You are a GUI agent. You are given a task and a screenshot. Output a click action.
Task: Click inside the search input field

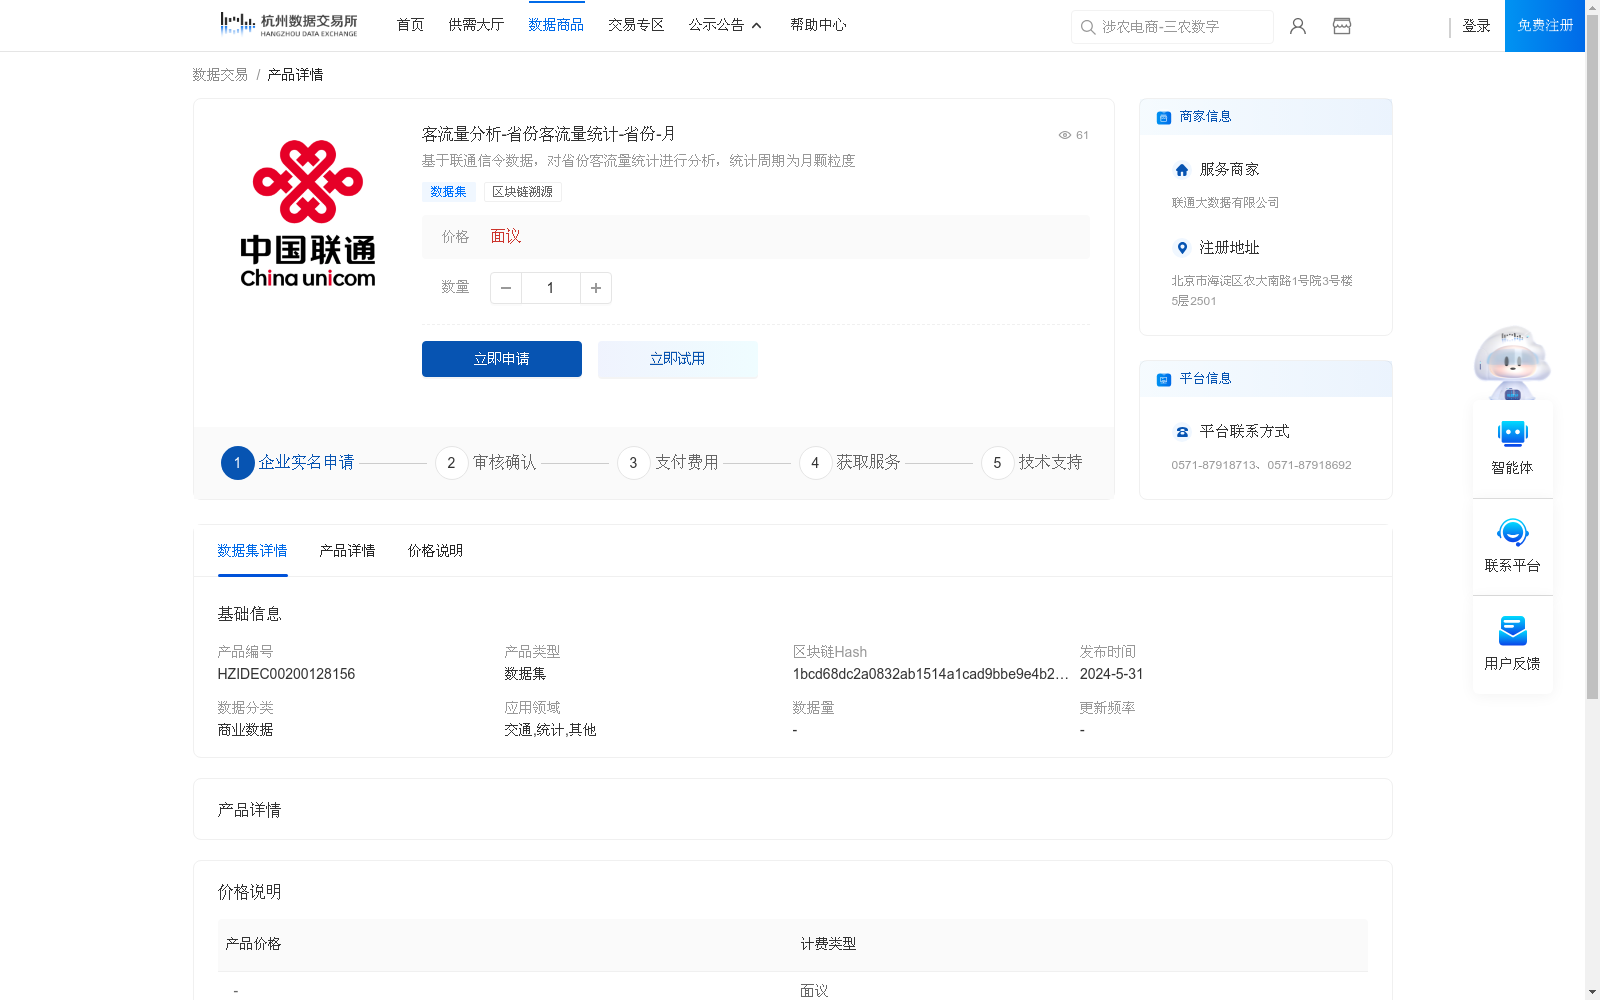click(1180, 27)
